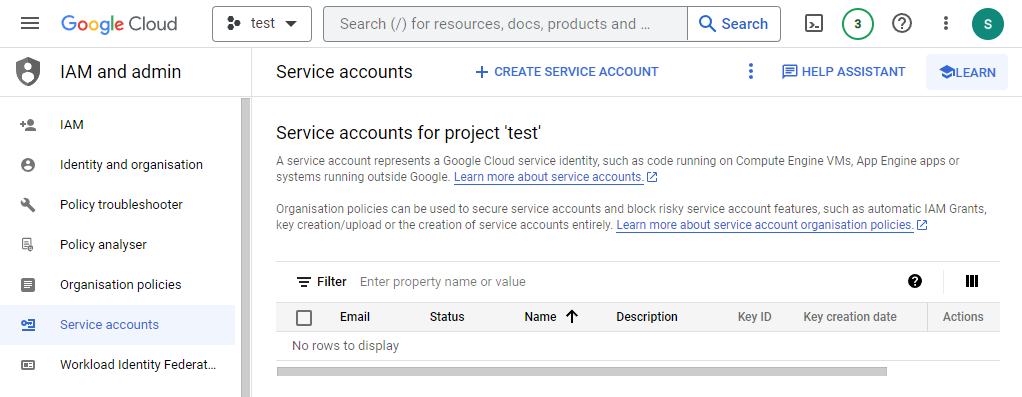Open the 'test' project selector dropdown

(x=262, y=24)
